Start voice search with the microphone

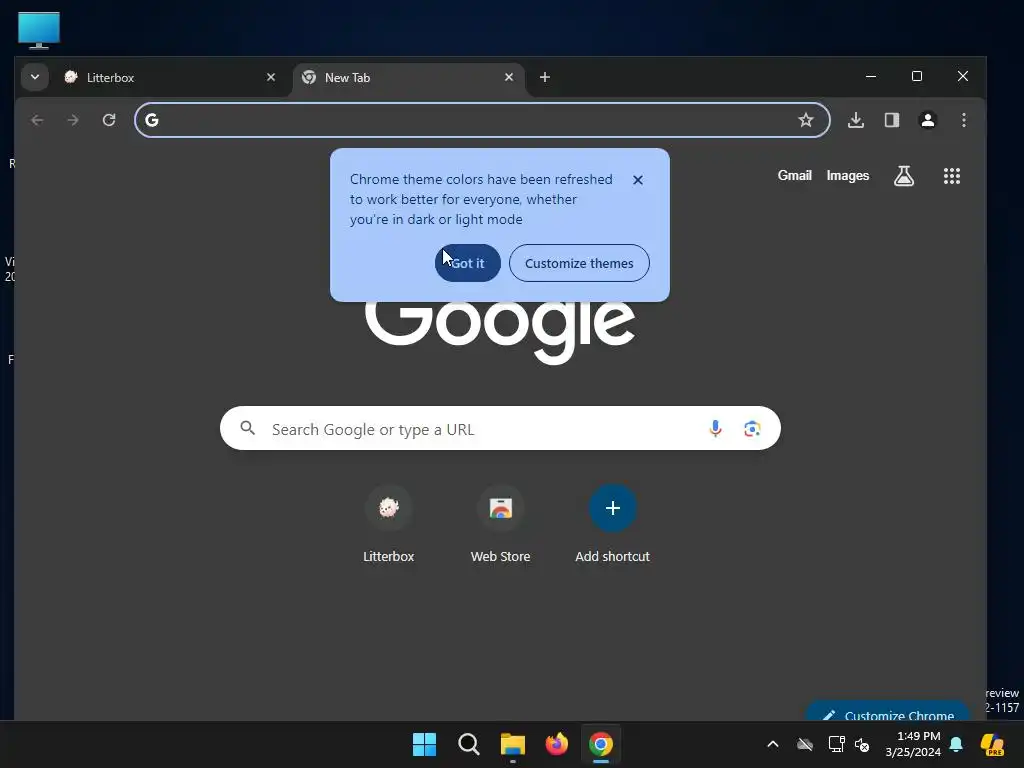[715, 428]
